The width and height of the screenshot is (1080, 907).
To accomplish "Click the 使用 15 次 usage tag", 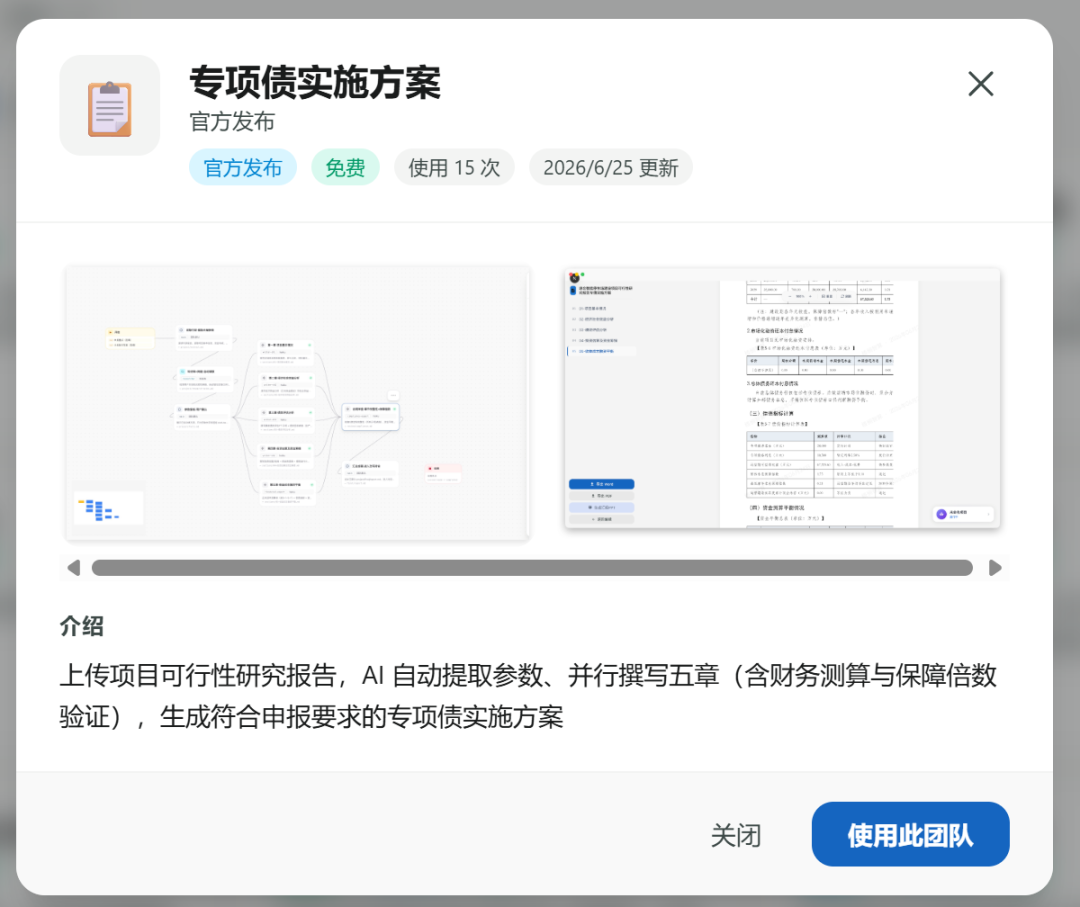I will pyautogui.click(x=454, y=167).
